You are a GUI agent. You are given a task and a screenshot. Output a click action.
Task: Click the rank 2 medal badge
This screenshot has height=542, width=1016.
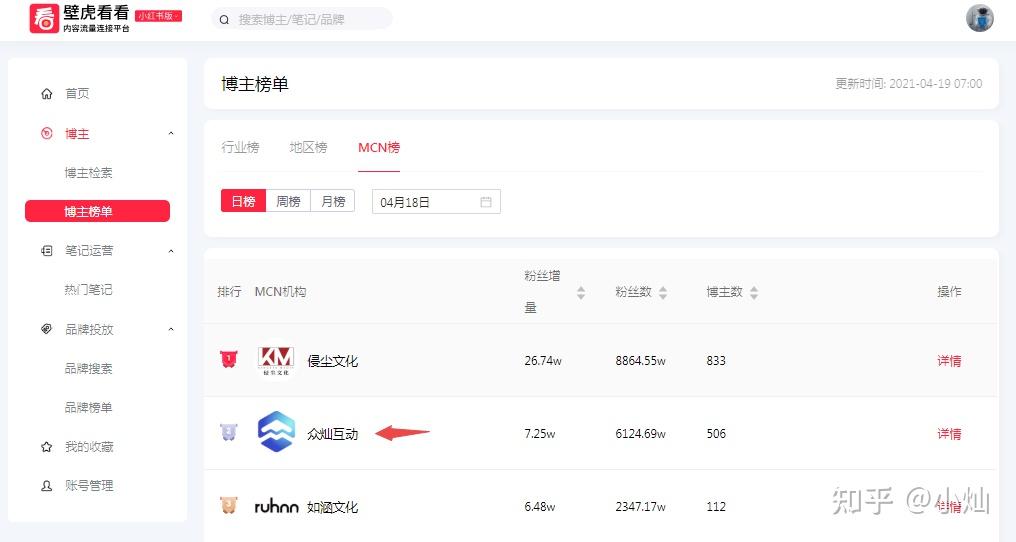pos(229,432)
